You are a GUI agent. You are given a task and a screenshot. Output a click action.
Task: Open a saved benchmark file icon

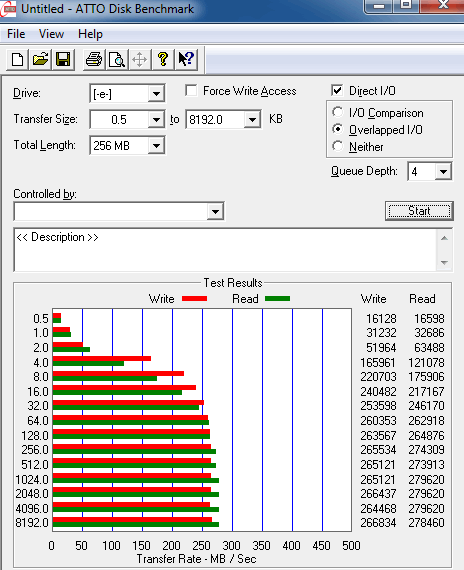40,59
